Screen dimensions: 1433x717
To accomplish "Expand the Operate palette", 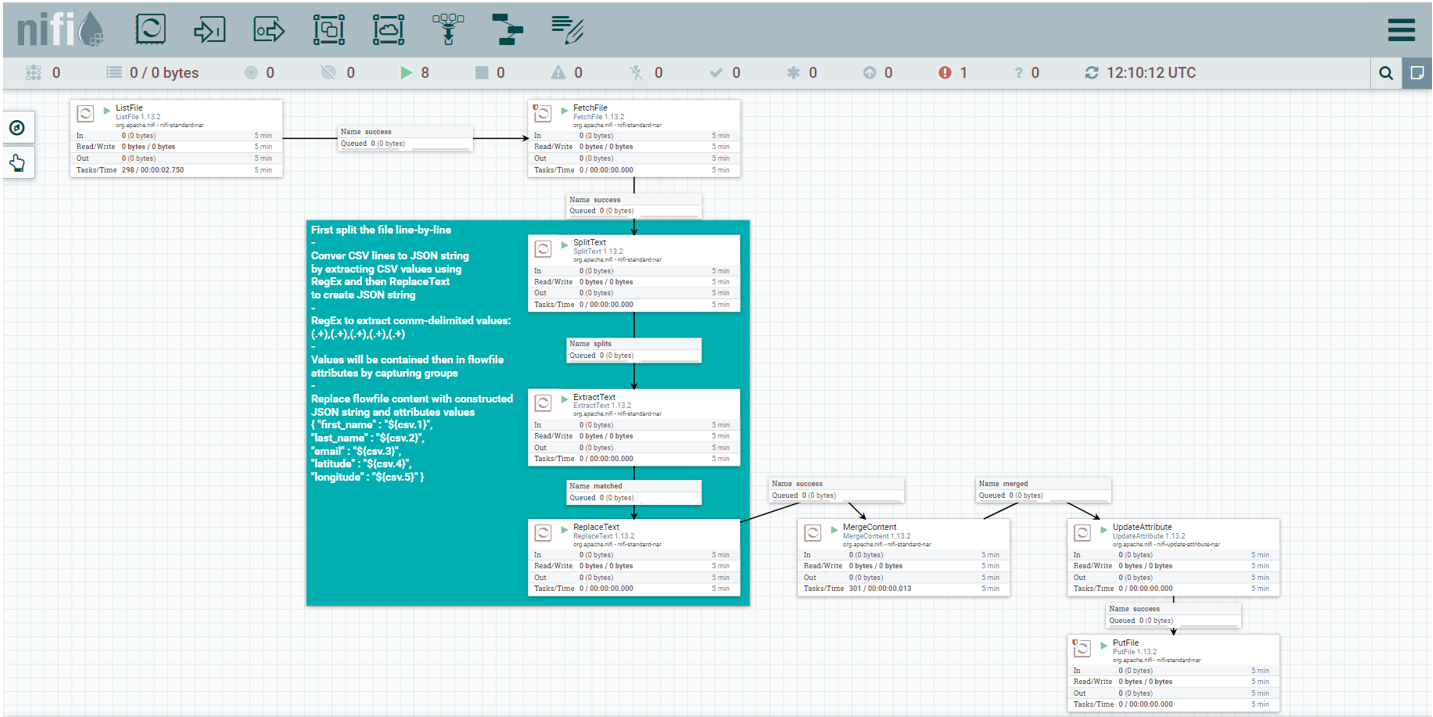I will click(17, 163).
